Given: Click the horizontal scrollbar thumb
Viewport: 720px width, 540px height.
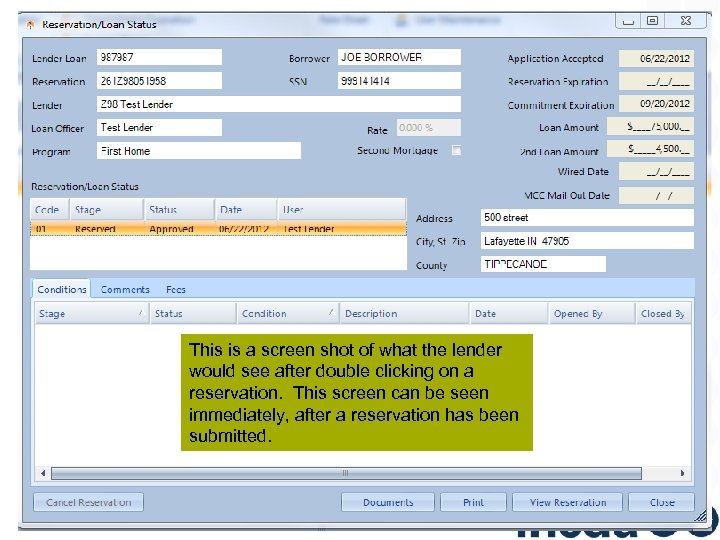Looking at the screenshot, I should coord(346,473).
